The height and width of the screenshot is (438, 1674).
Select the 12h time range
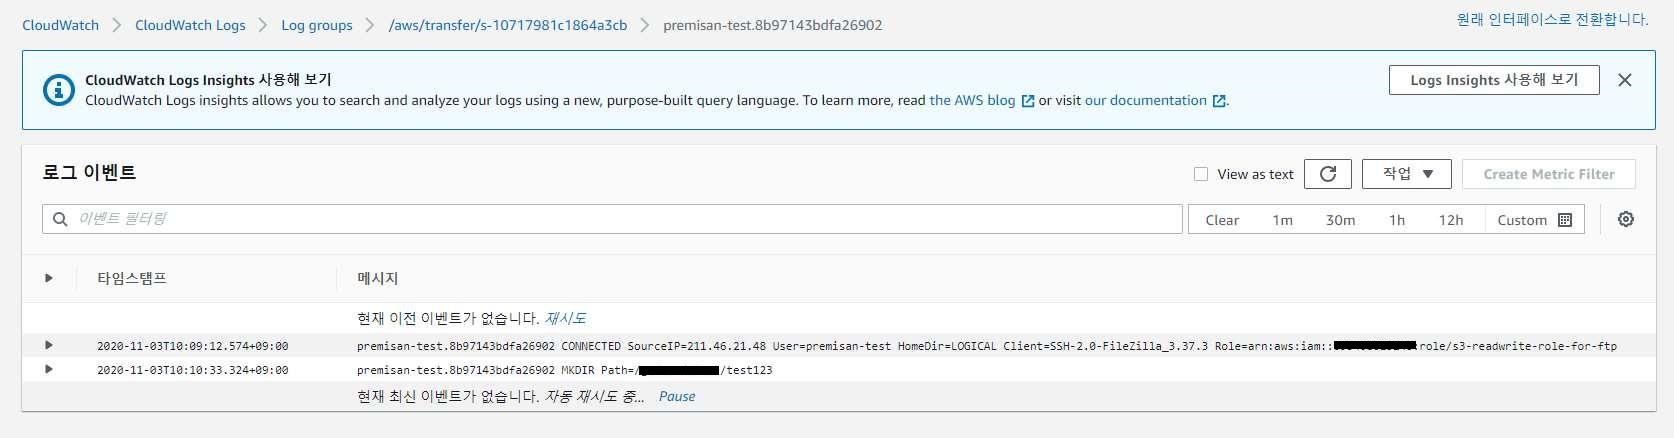coord(1451,220)
